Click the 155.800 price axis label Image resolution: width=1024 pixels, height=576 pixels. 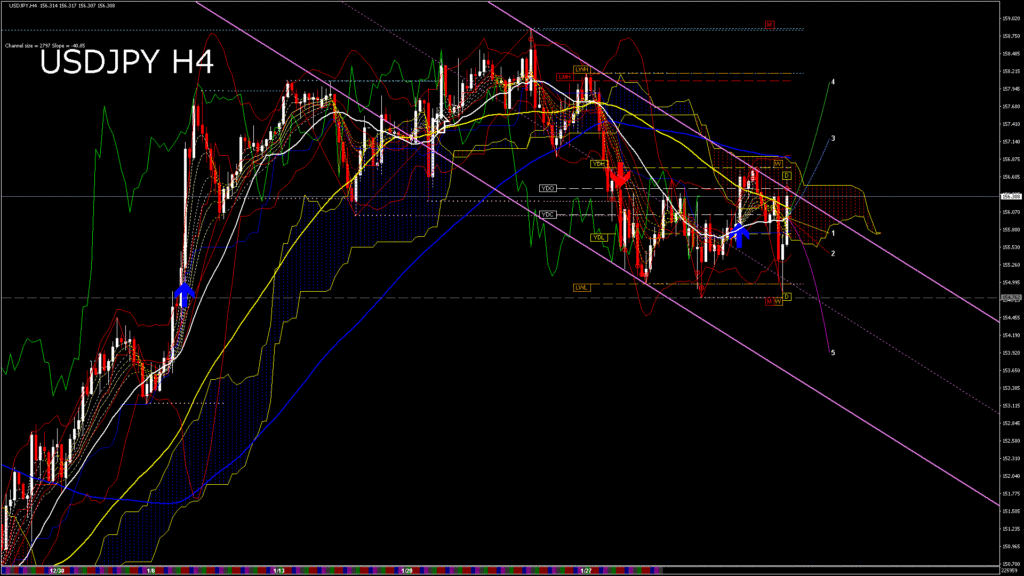1012,230
